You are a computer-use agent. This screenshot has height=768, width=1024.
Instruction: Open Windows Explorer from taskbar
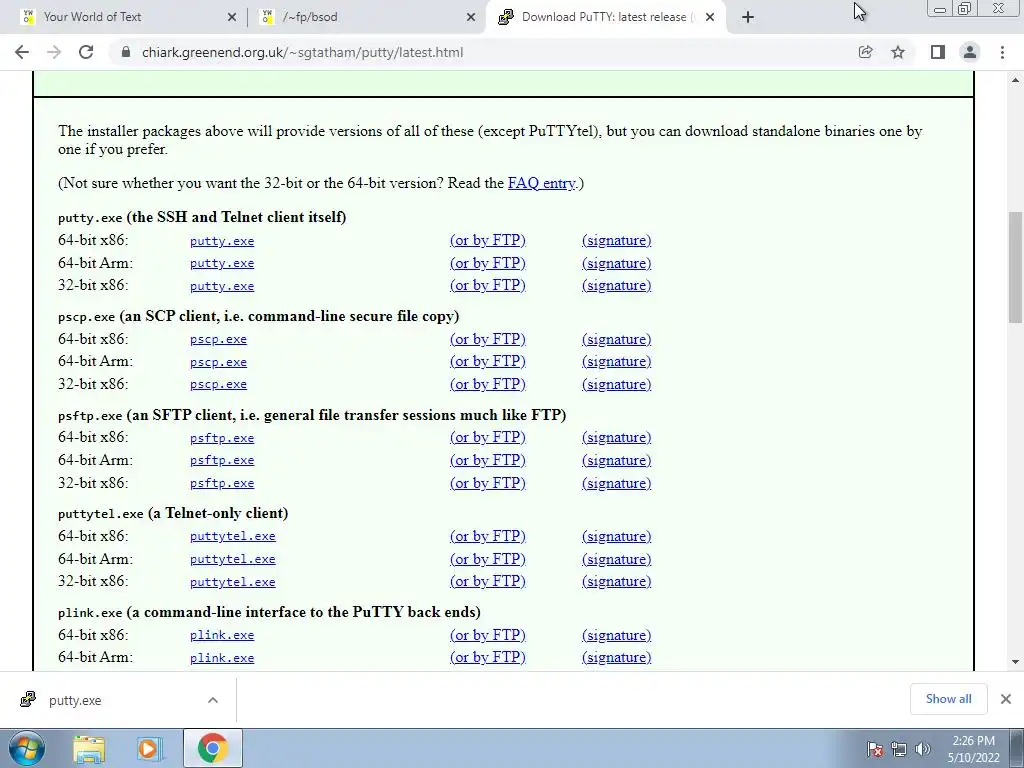89,748
